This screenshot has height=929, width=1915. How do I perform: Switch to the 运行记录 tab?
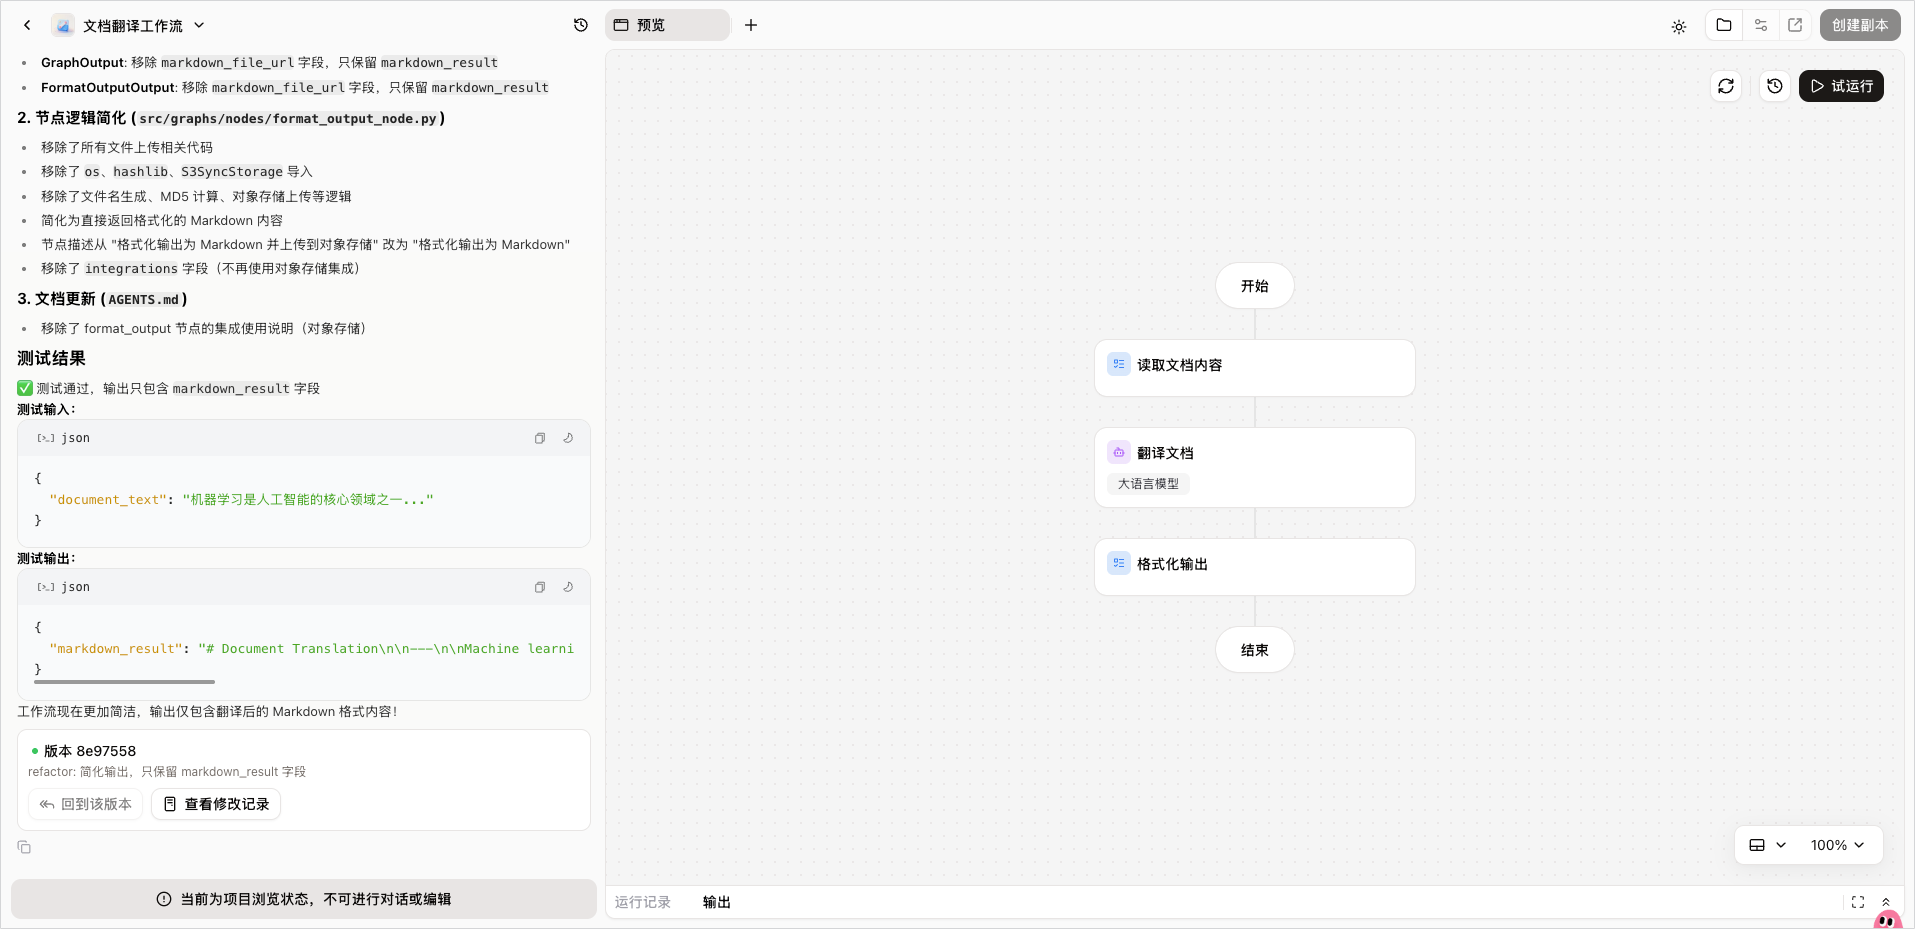tap(643, 902)
